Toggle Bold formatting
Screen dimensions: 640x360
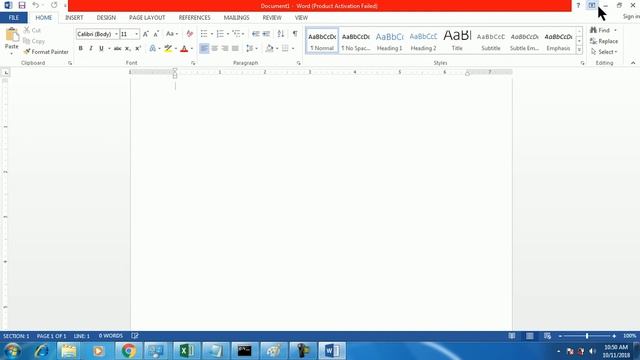click(x=80, y=49)
